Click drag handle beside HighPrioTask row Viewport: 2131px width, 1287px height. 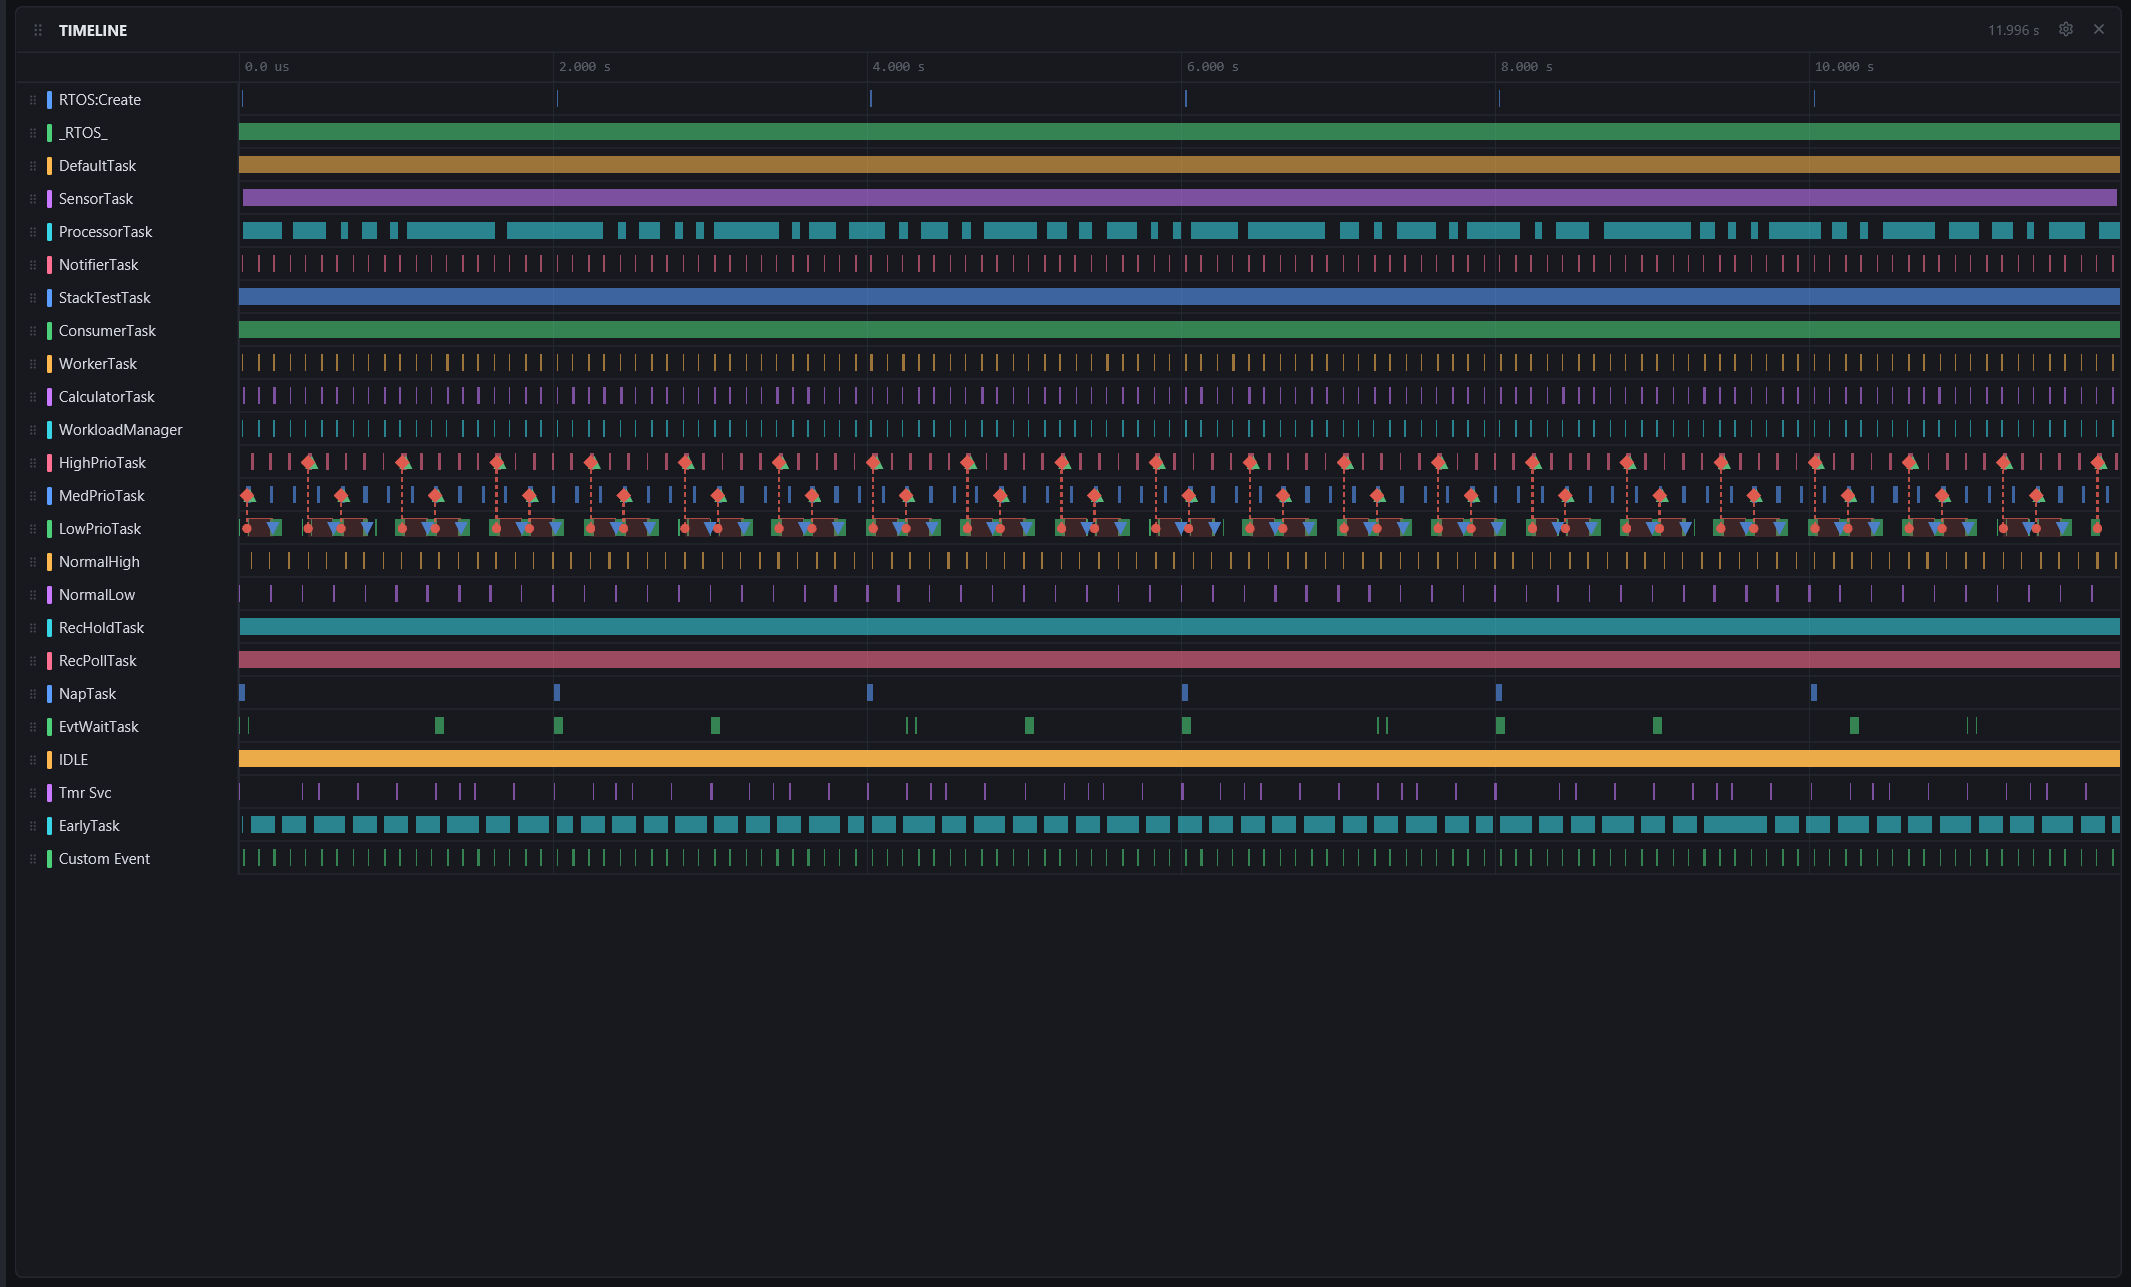[33, 463]
